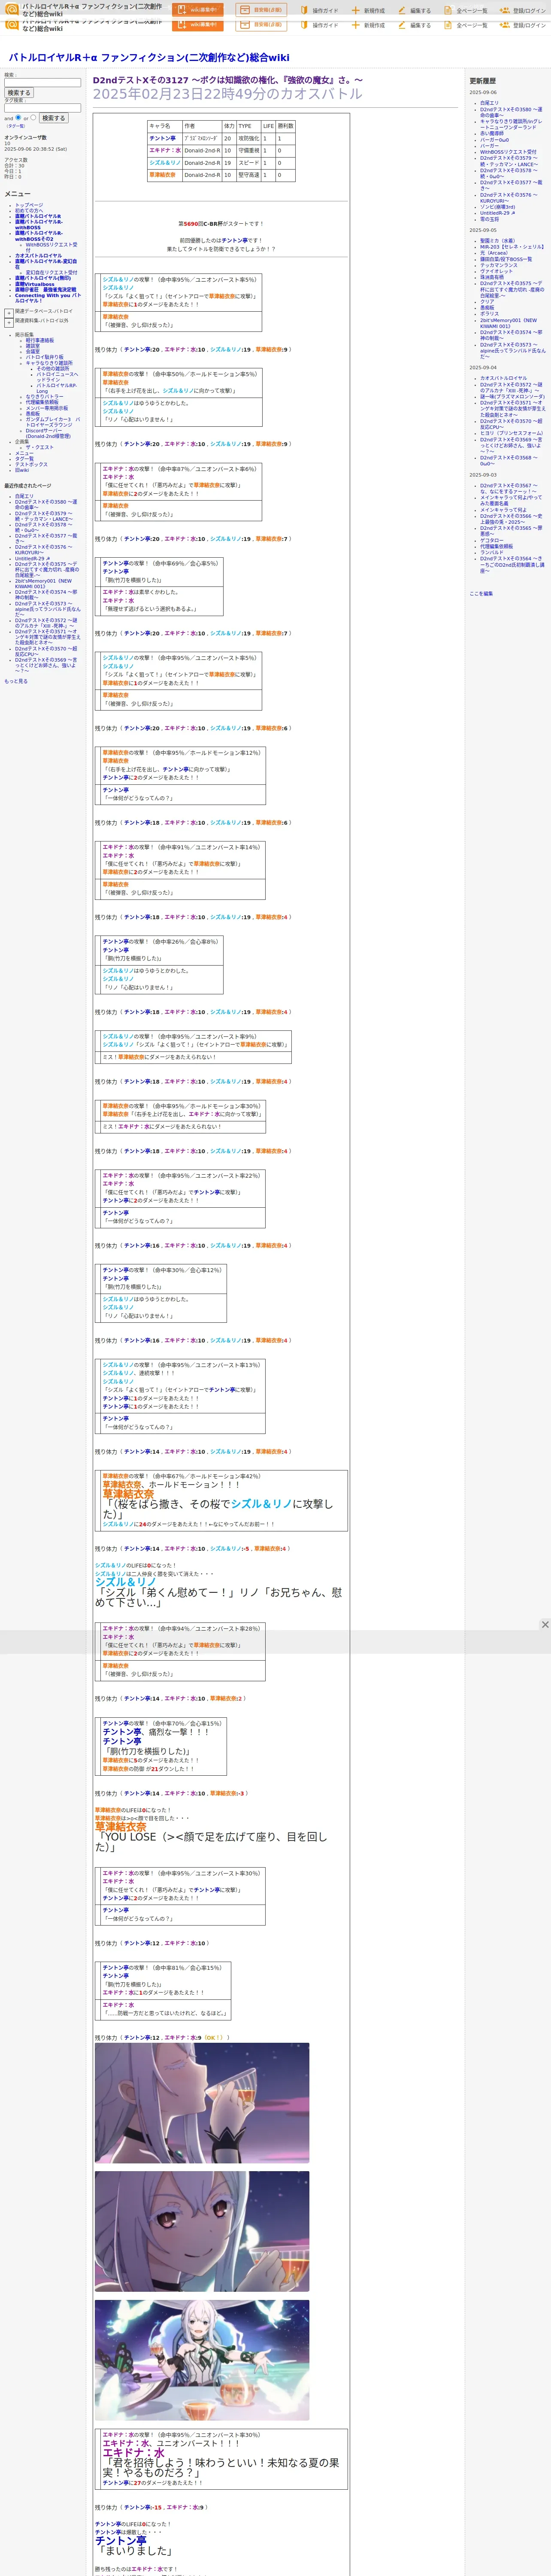
Task: Click 検索する button beside the and/or radios
Action: [53, 118]
